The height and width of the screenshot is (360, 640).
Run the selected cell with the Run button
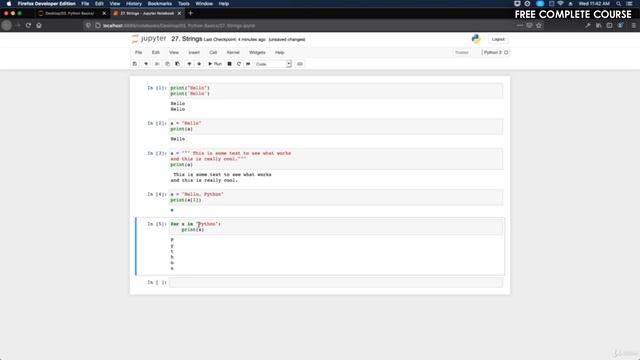[x=215, y=64]
